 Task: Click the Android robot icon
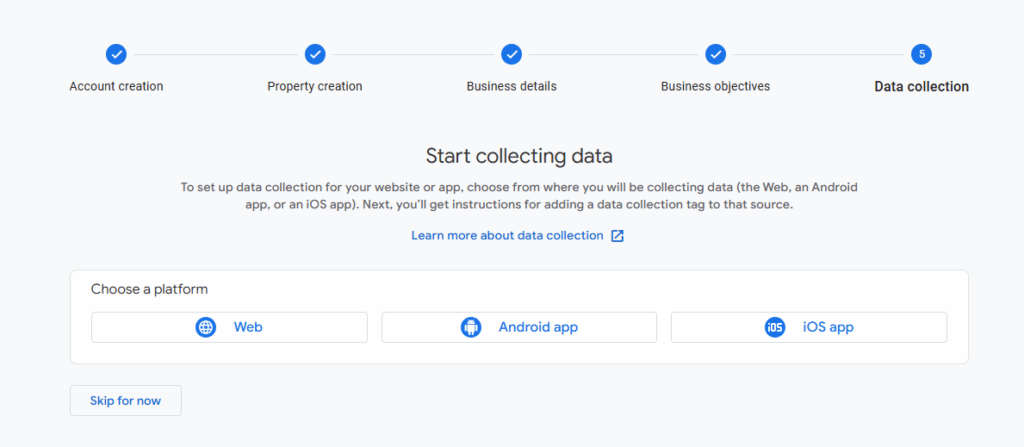(471, 327)
